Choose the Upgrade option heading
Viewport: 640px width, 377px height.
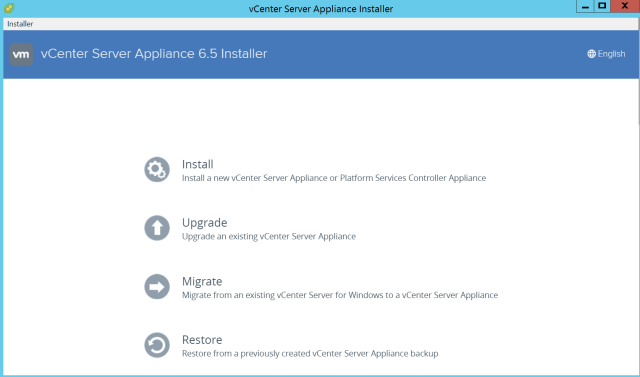pyautogui.click(x=204, y=223)
